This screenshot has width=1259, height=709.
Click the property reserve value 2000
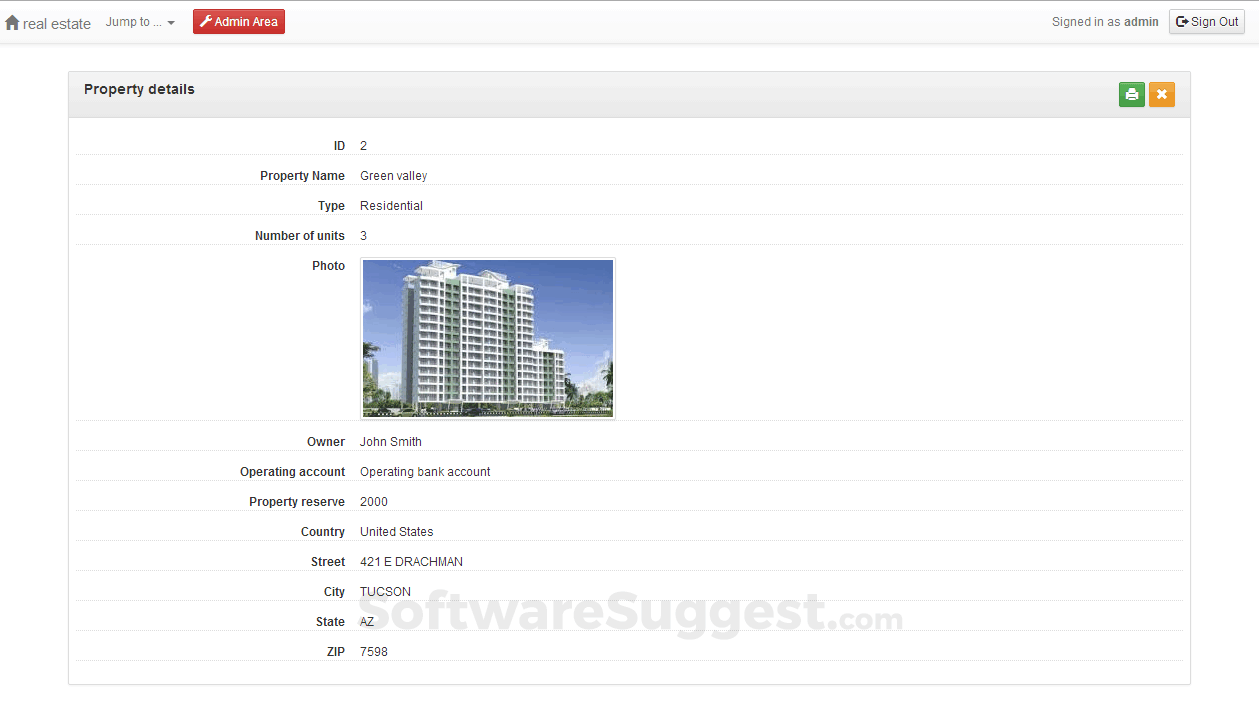[374, 502]
